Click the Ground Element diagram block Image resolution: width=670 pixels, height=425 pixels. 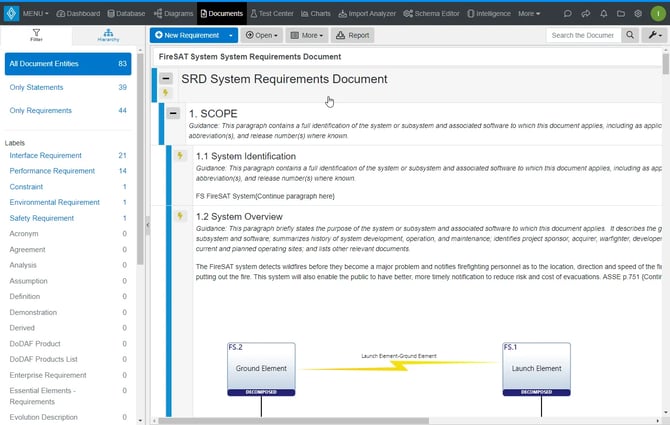pos(261,369)
